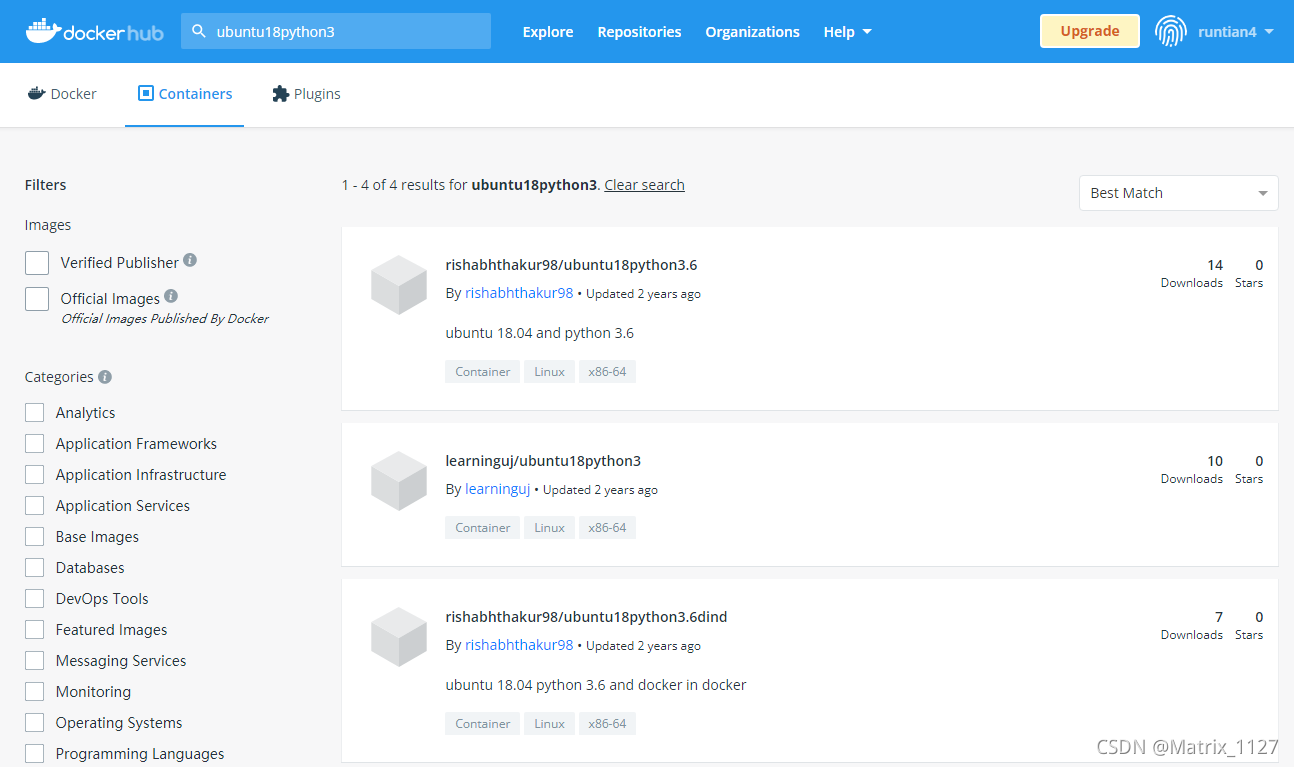Click the Container tag on the dind card
The image size is (1294, 767).
[x=483, y=723]
